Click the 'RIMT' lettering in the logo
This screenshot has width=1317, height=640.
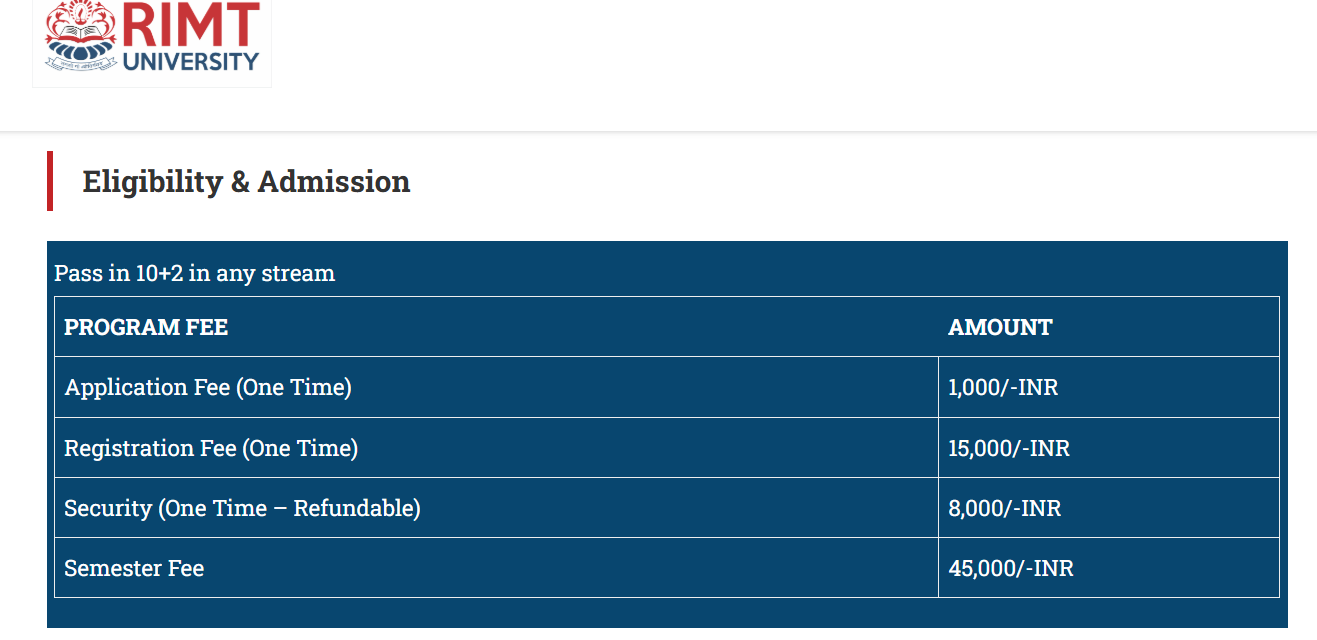tap(191, 24)
